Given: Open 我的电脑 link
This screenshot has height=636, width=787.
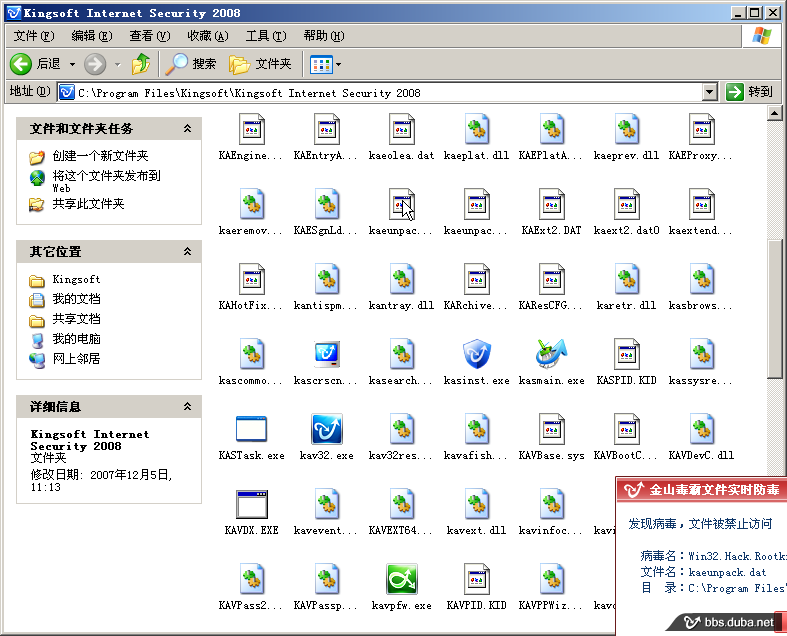Looking at the screenshot, I should 76,339.
